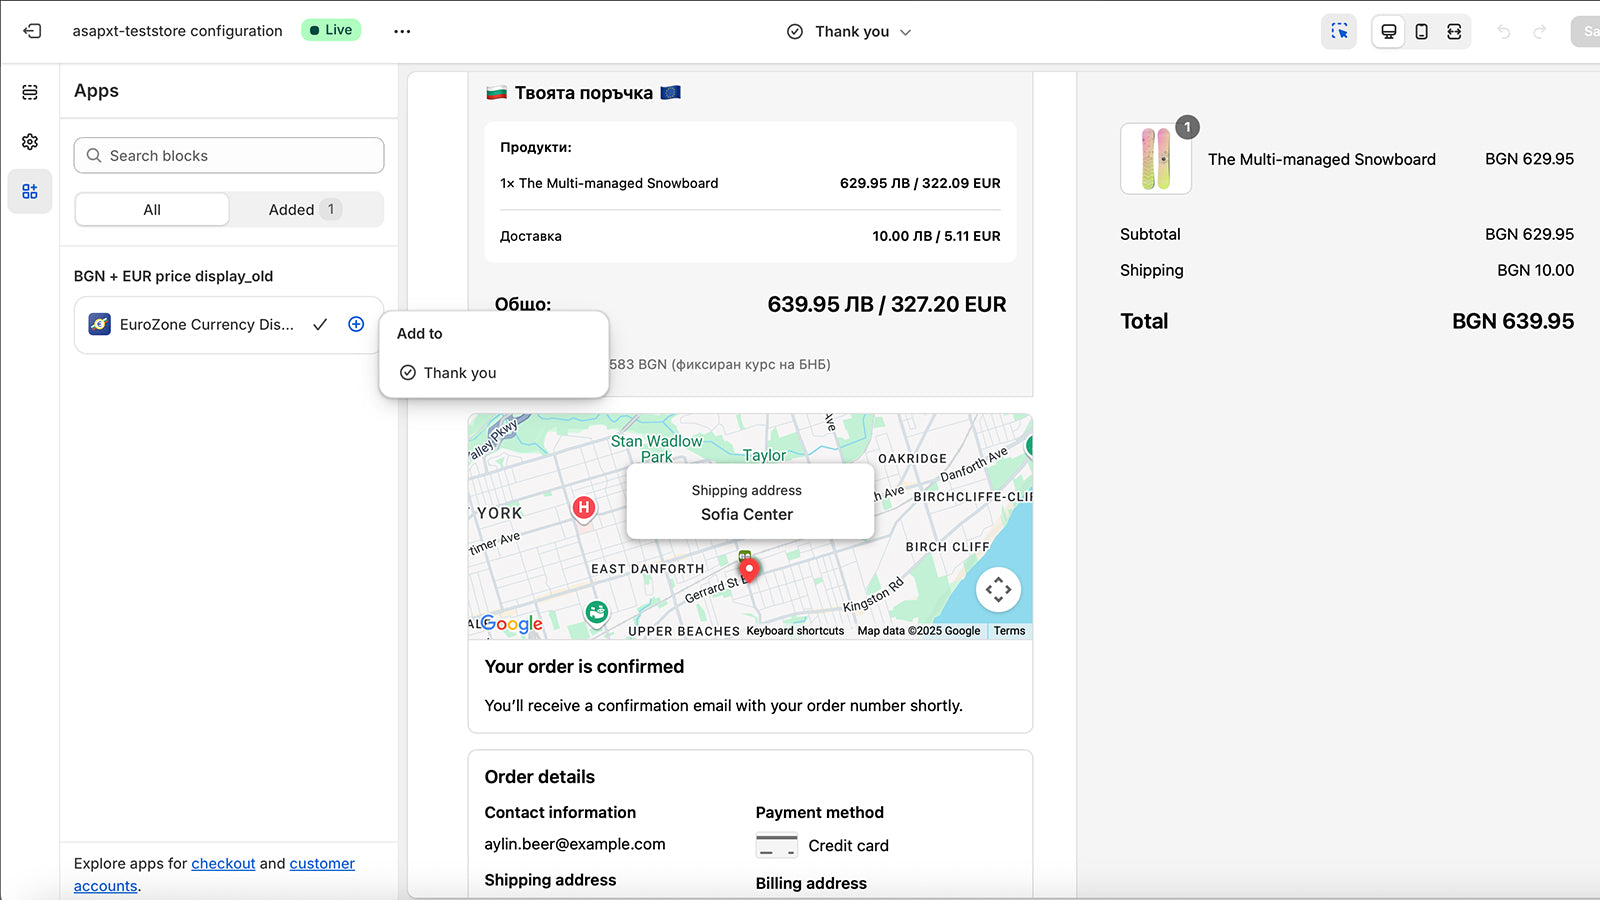Screen dimensions: 1600x900
Task: Click the undo arrow icon
Action: coord(1504,31)
